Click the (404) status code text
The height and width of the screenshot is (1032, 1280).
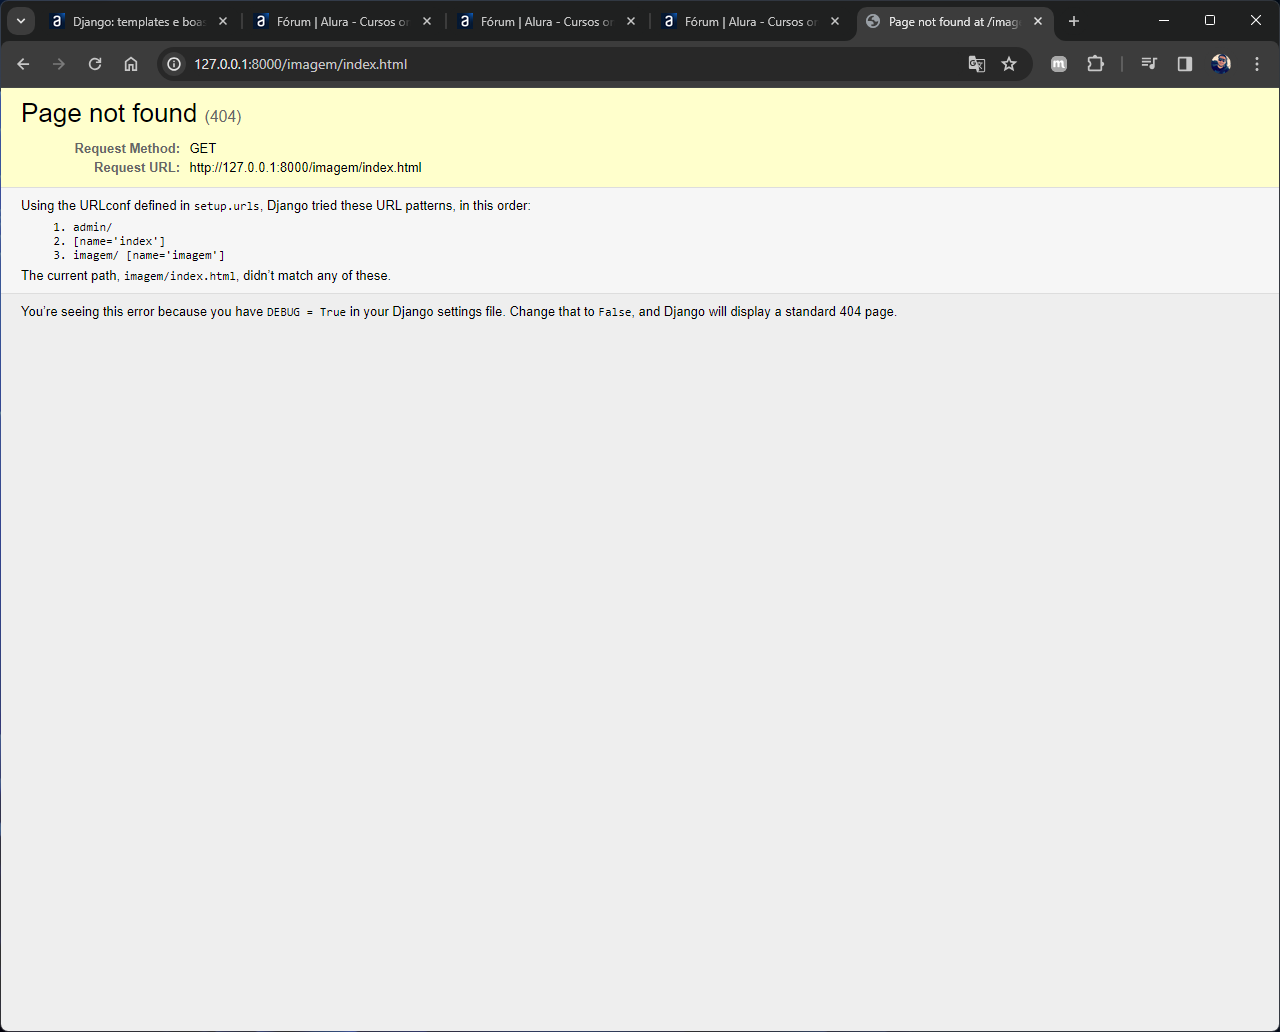[223, 116]
